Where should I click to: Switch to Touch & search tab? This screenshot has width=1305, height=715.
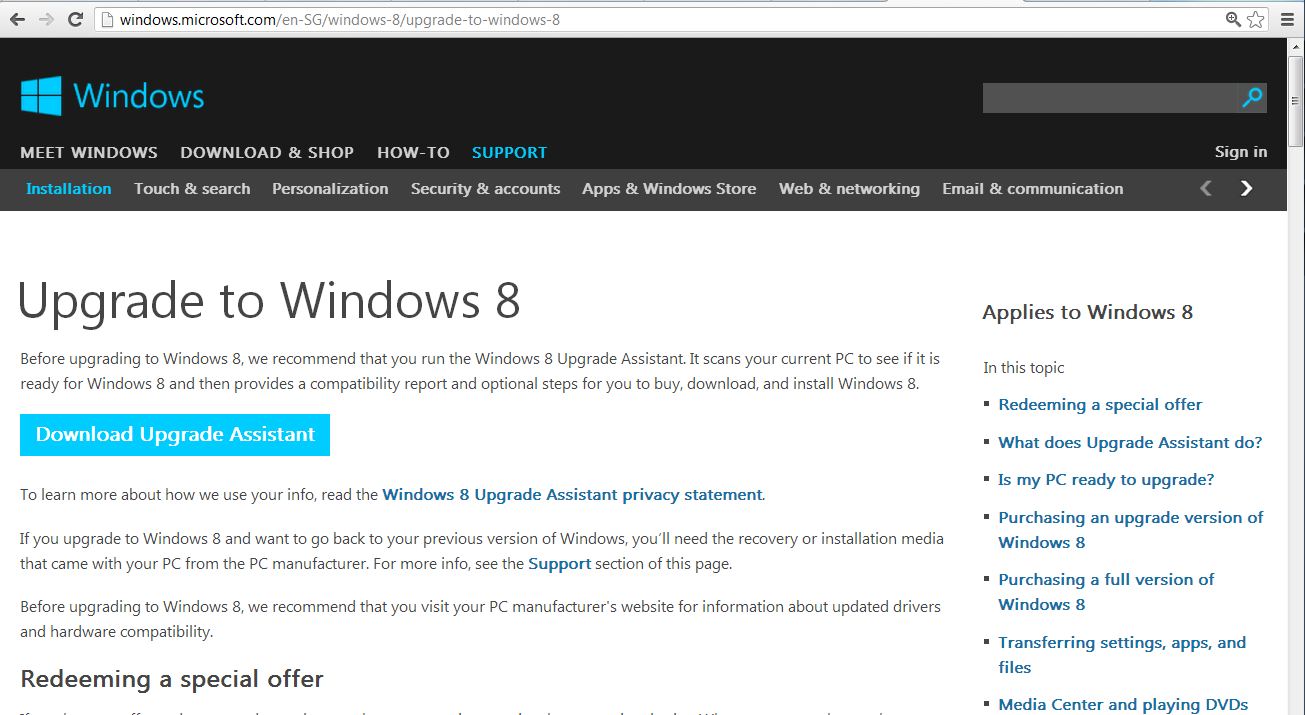[192, 188]
